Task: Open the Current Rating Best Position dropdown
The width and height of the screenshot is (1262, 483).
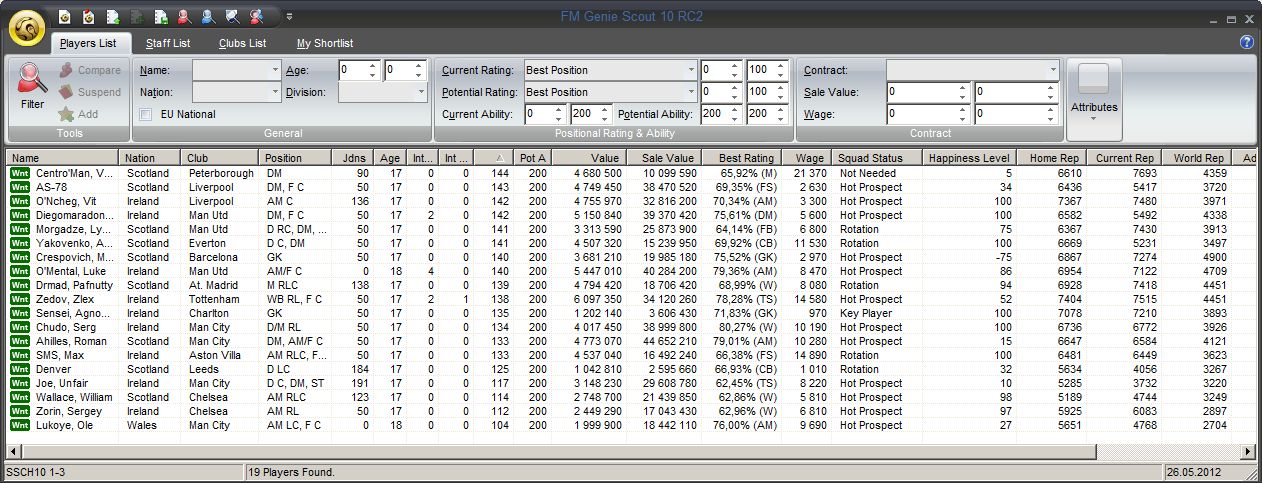Action: pyautogui.click(x=690, y=70)
